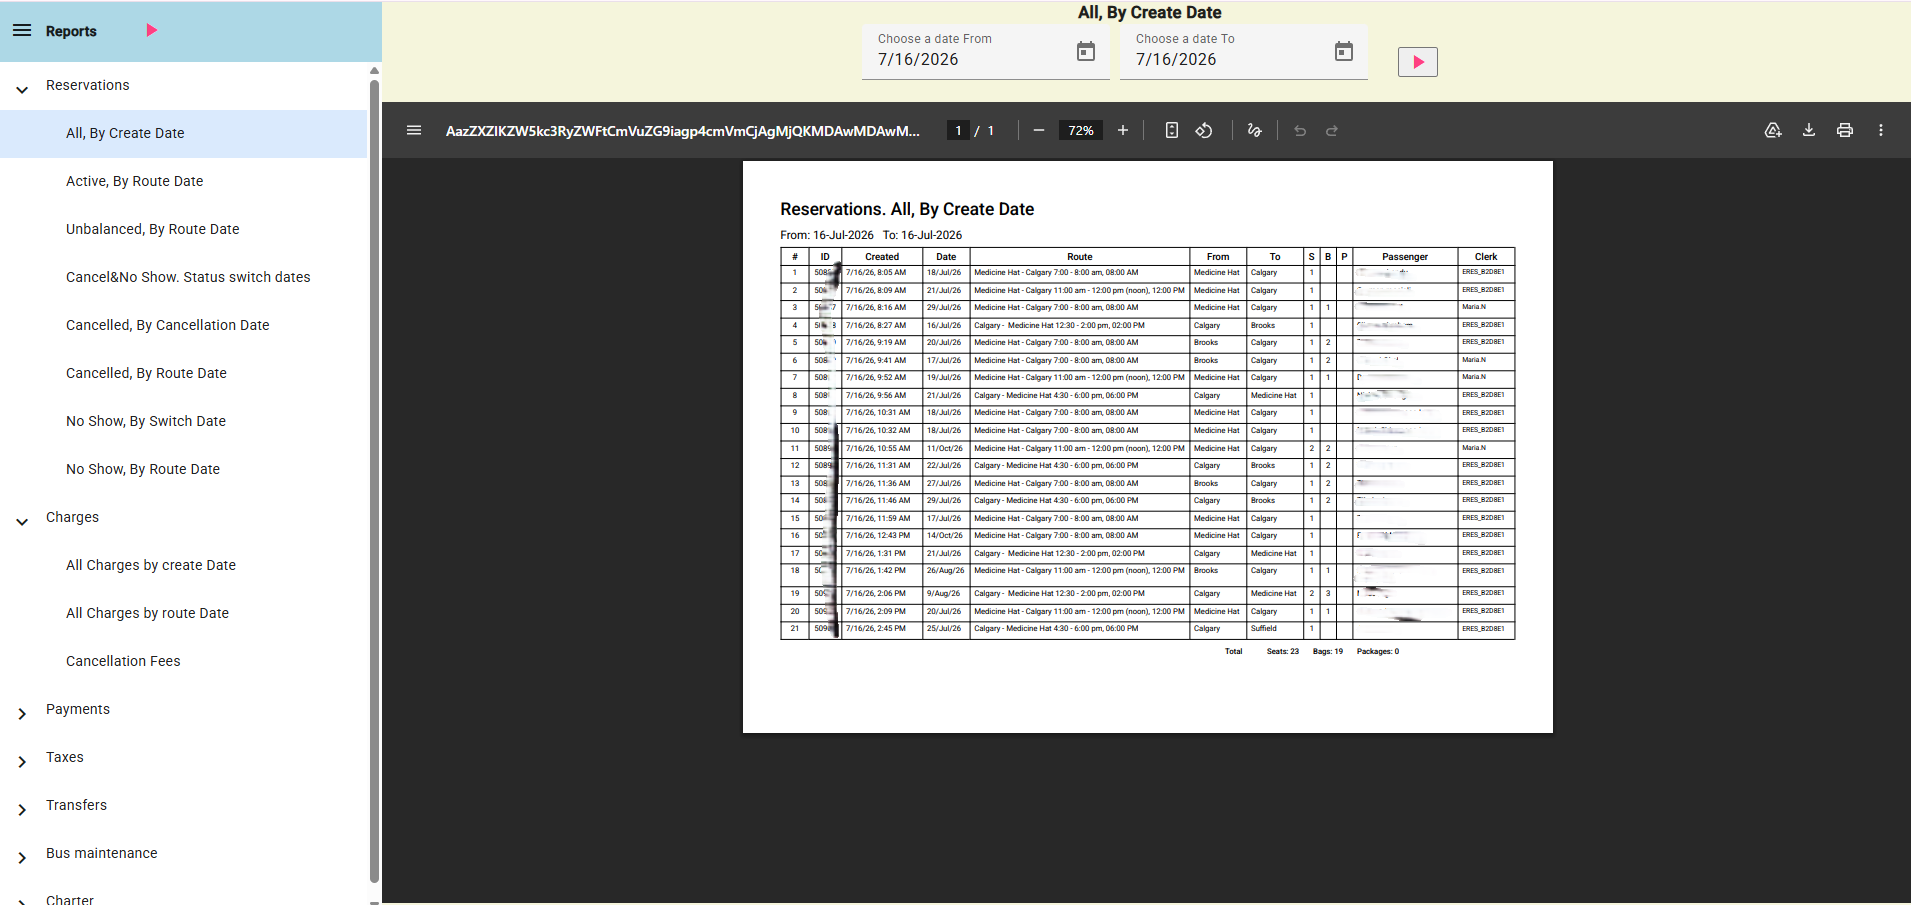Expand the Payments section
The image size is (1911, 905).
(x=22, y=714)
